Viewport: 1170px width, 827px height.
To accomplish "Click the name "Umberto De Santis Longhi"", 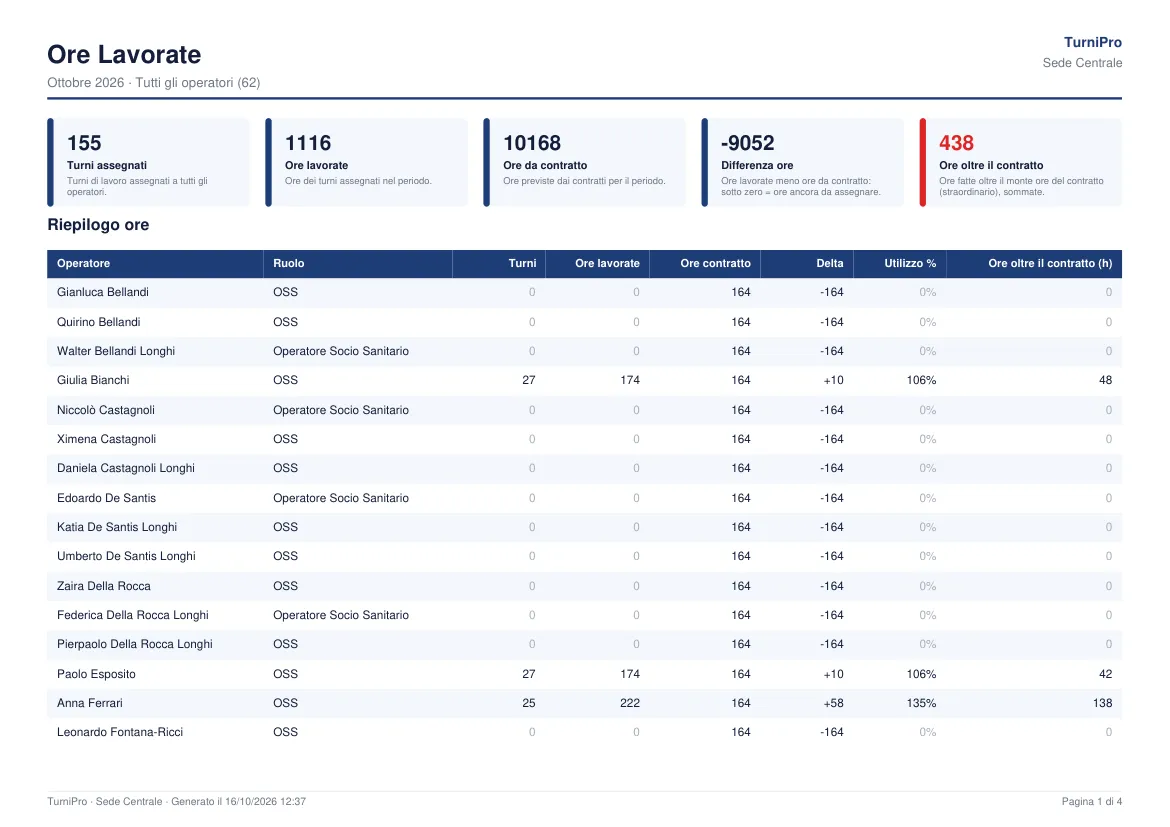I will 126,556.
